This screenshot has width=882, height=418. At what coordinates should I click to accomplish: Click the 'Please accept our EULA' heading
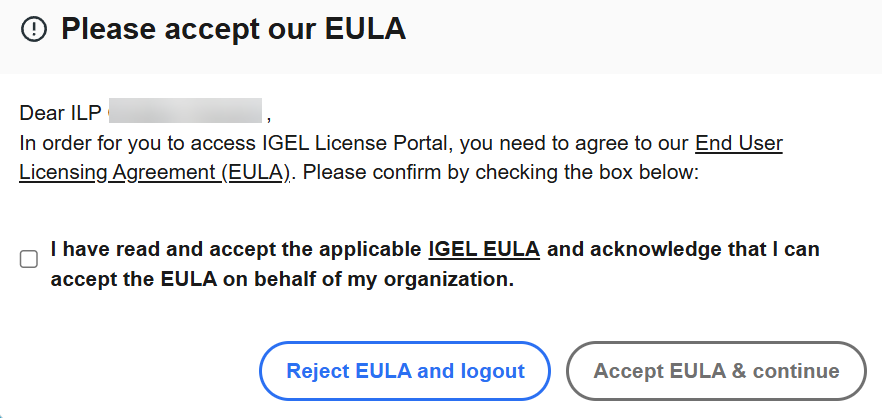tap(233, 30)
